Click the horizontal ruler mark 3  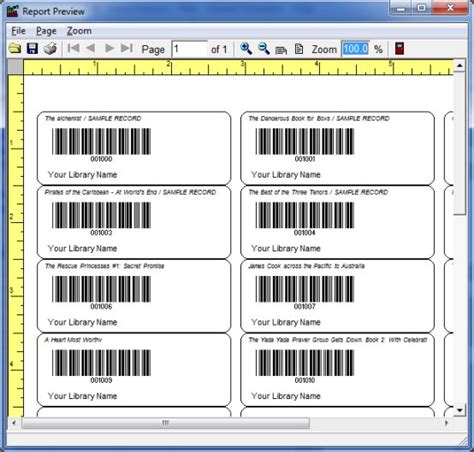(243, 63)
